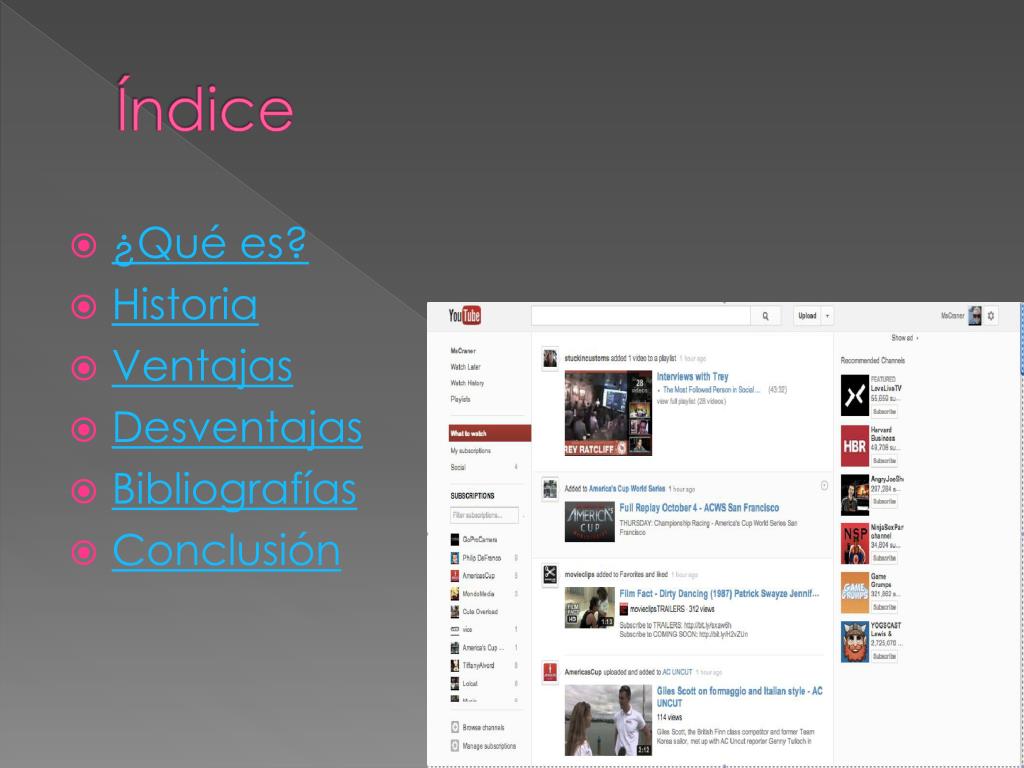This screenshot has width=1024, height=768.
Task: Open the Giles Scott on formaggio link
Action: [x=740, y=697]
